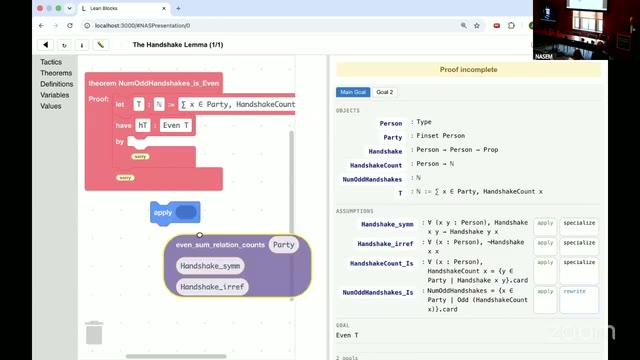Click rewrite button for NumOddHandshakes_Is
Viewport: 640px width, 360px height.
(x=579, y=300)
